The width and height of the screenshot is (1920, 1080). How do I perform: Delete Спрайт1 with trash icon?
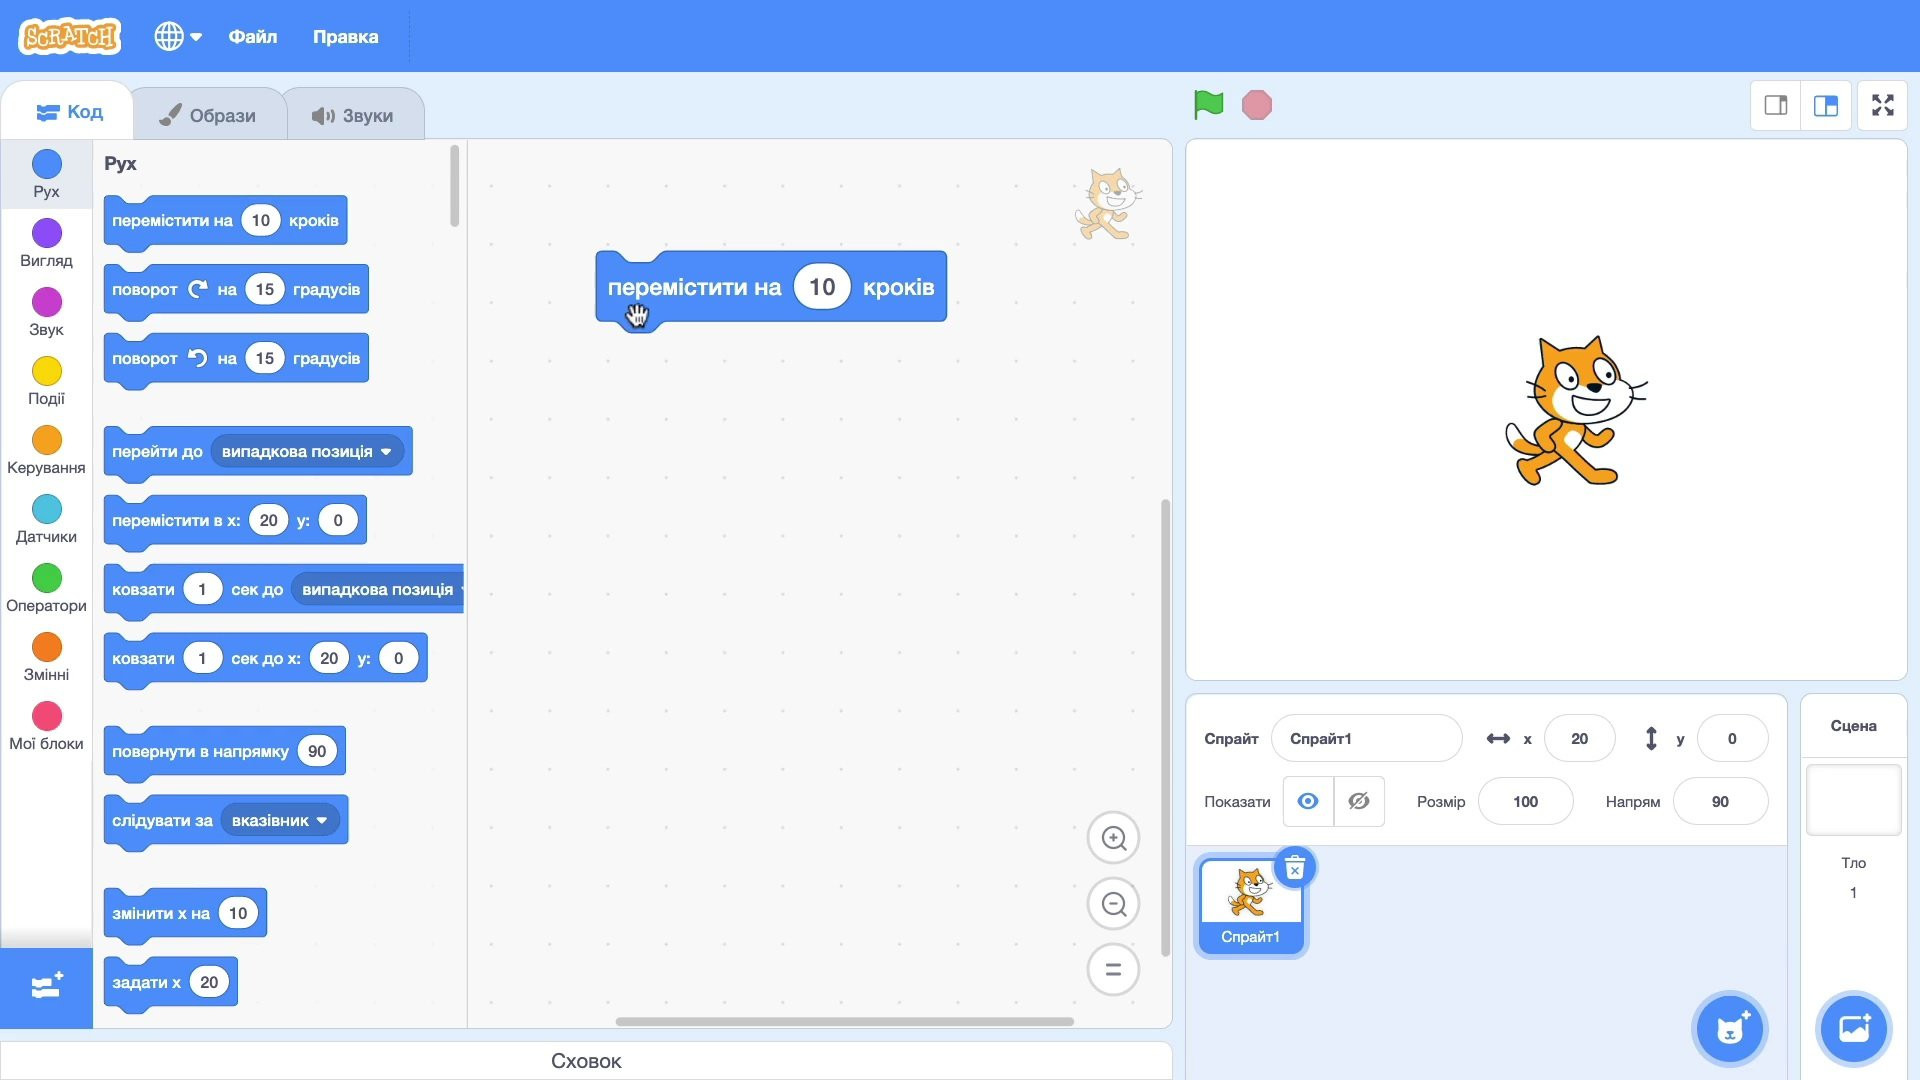coord(1295,868)
